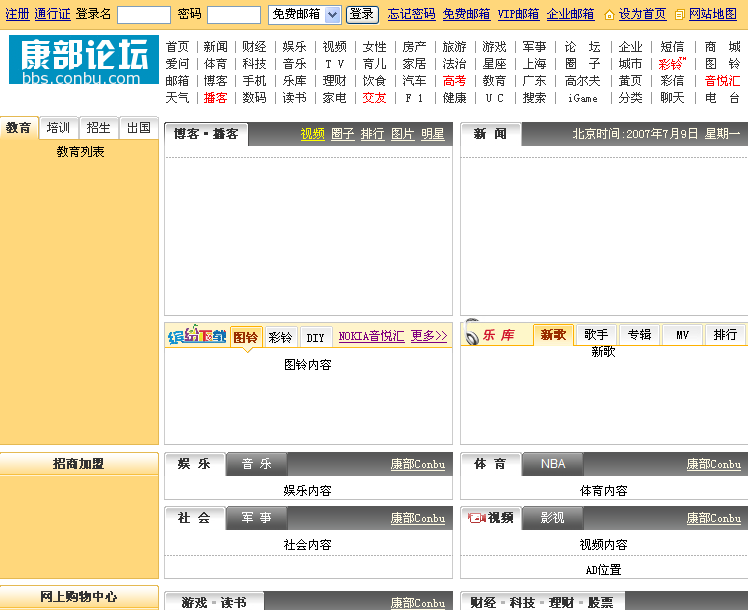The height and width of the screenshot is (610, 748).
Task: Select the 娱乐 section tab
Action: [194, 464]
